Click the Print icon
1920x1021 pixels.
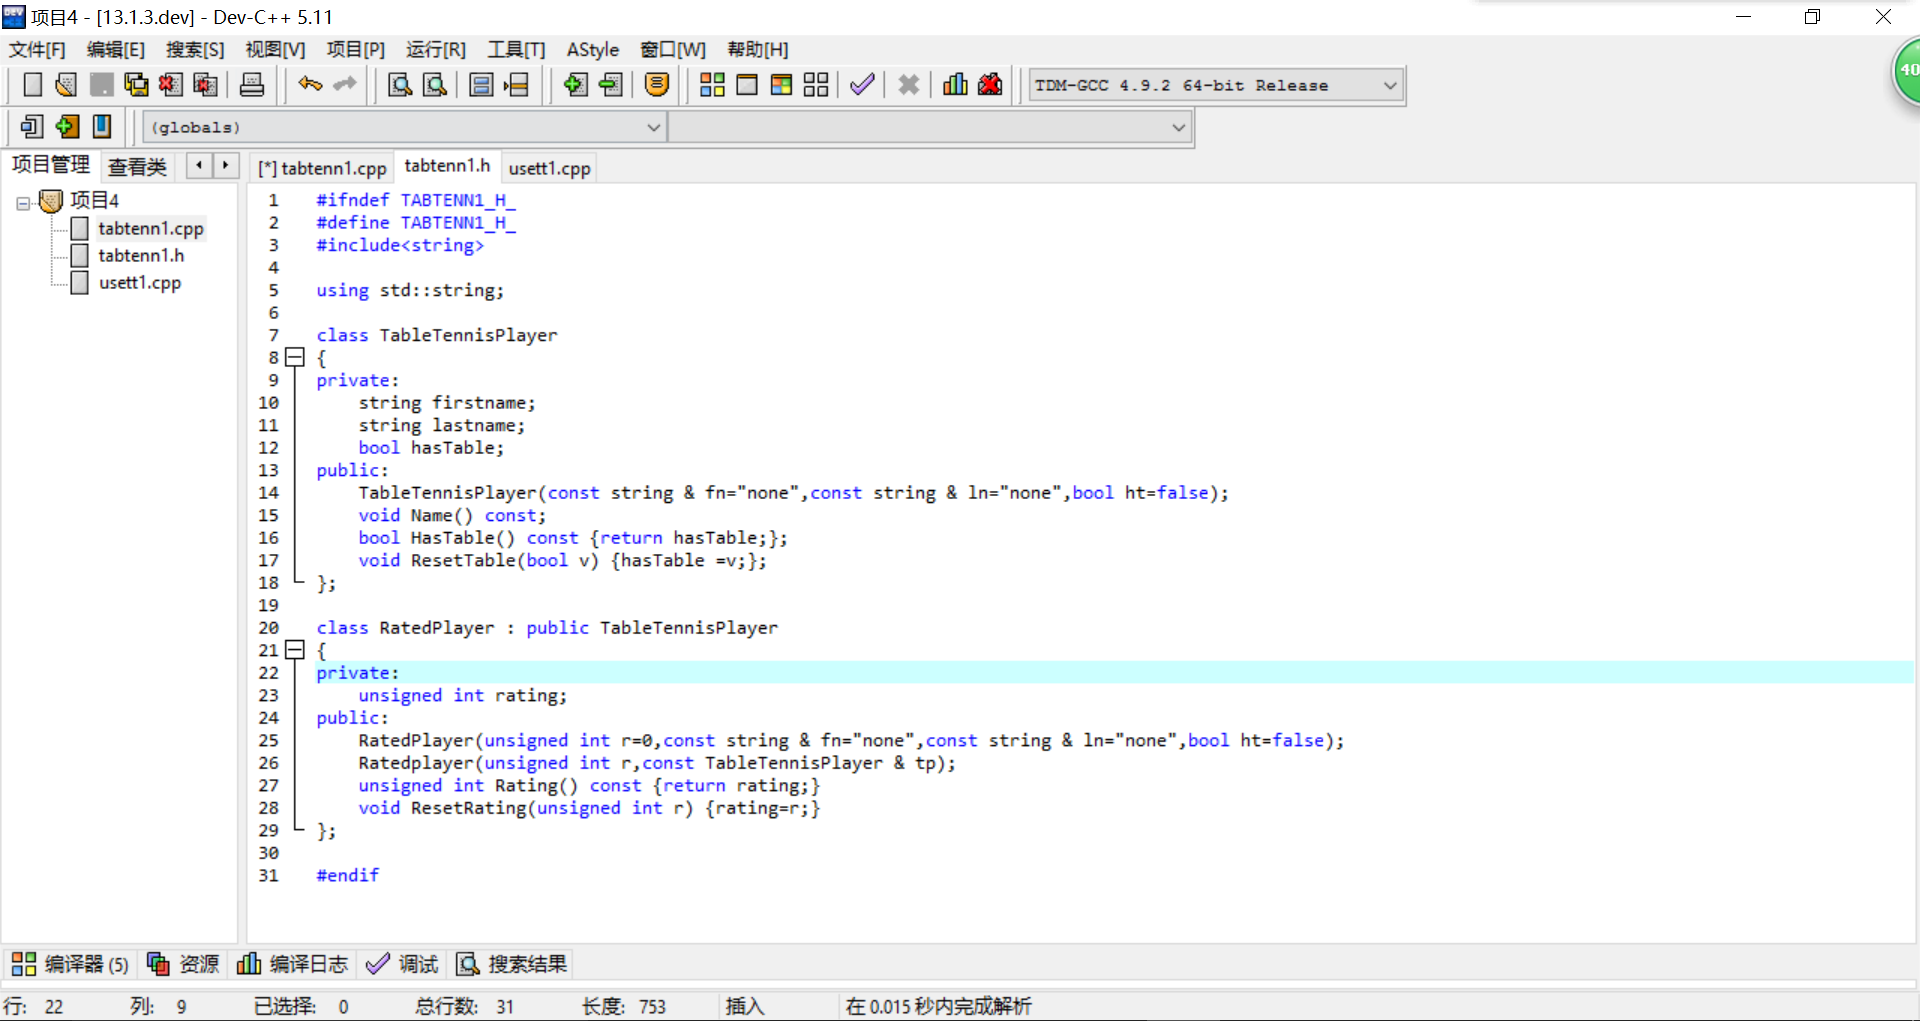coord(252,85)
